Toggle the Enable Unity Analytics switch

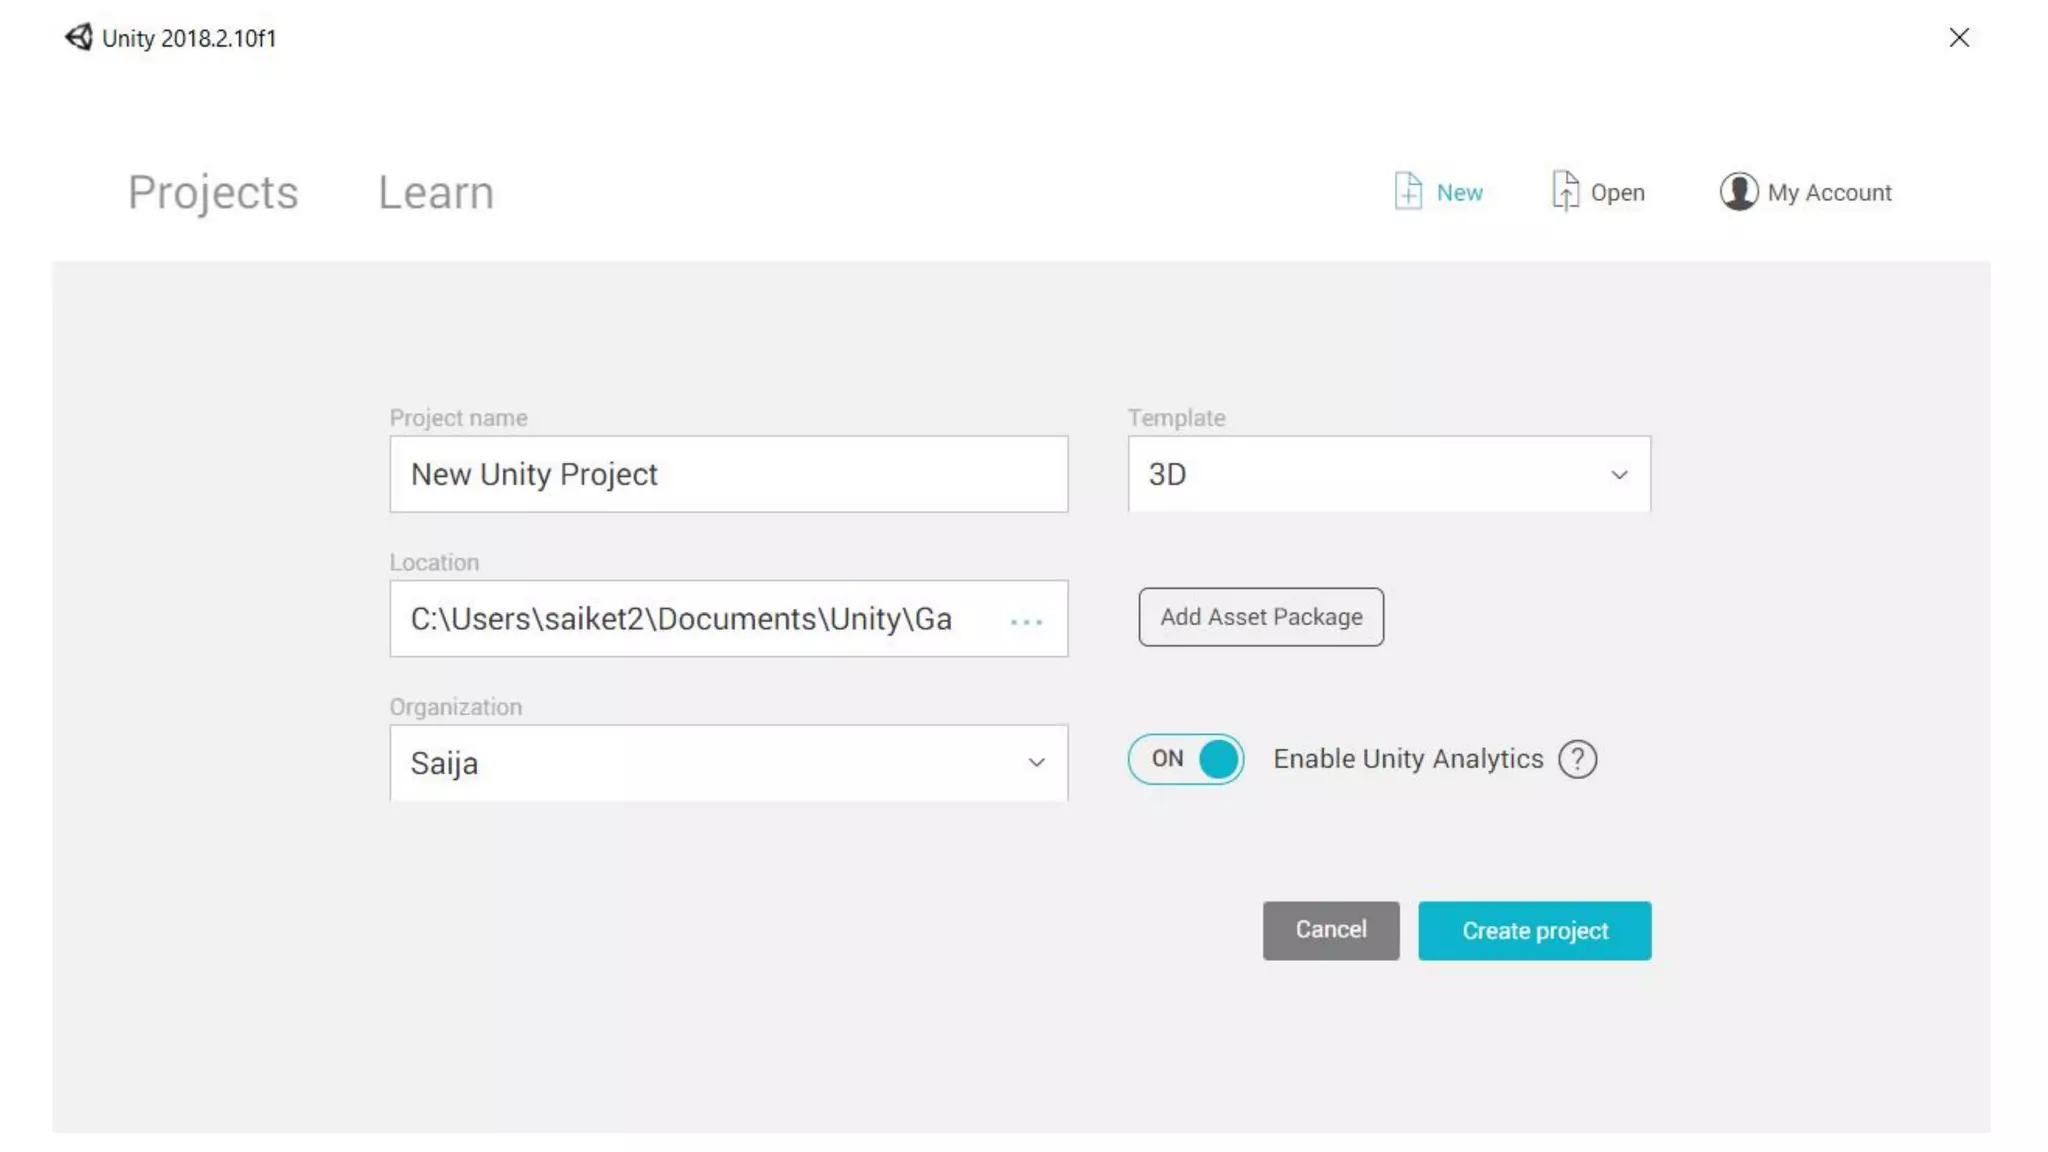1186,759
